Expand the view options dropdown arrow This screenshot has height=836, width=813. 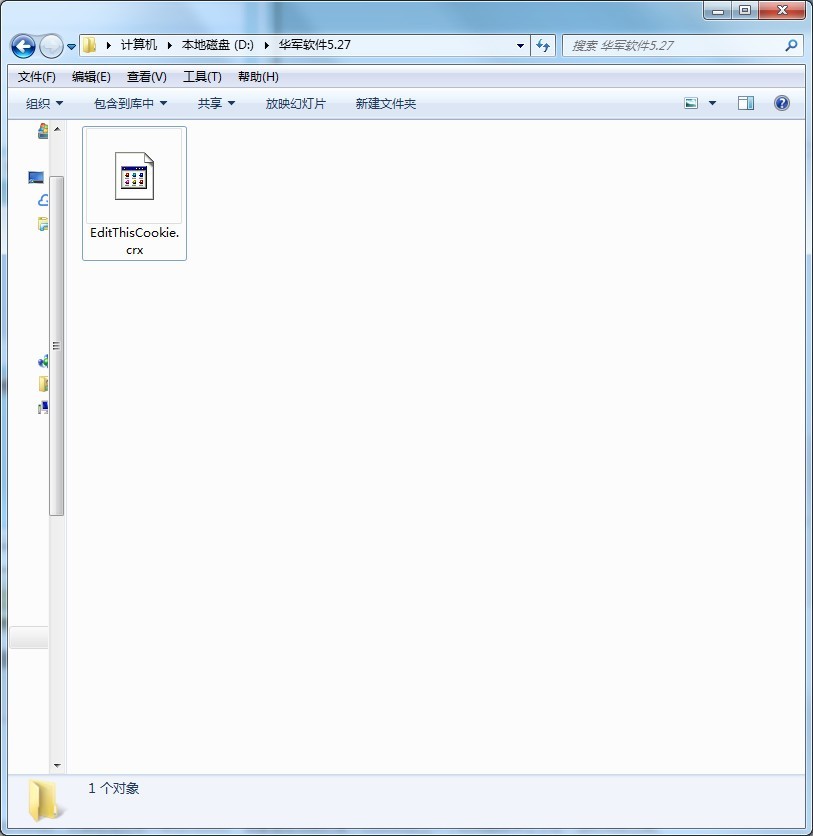point(712,103)
